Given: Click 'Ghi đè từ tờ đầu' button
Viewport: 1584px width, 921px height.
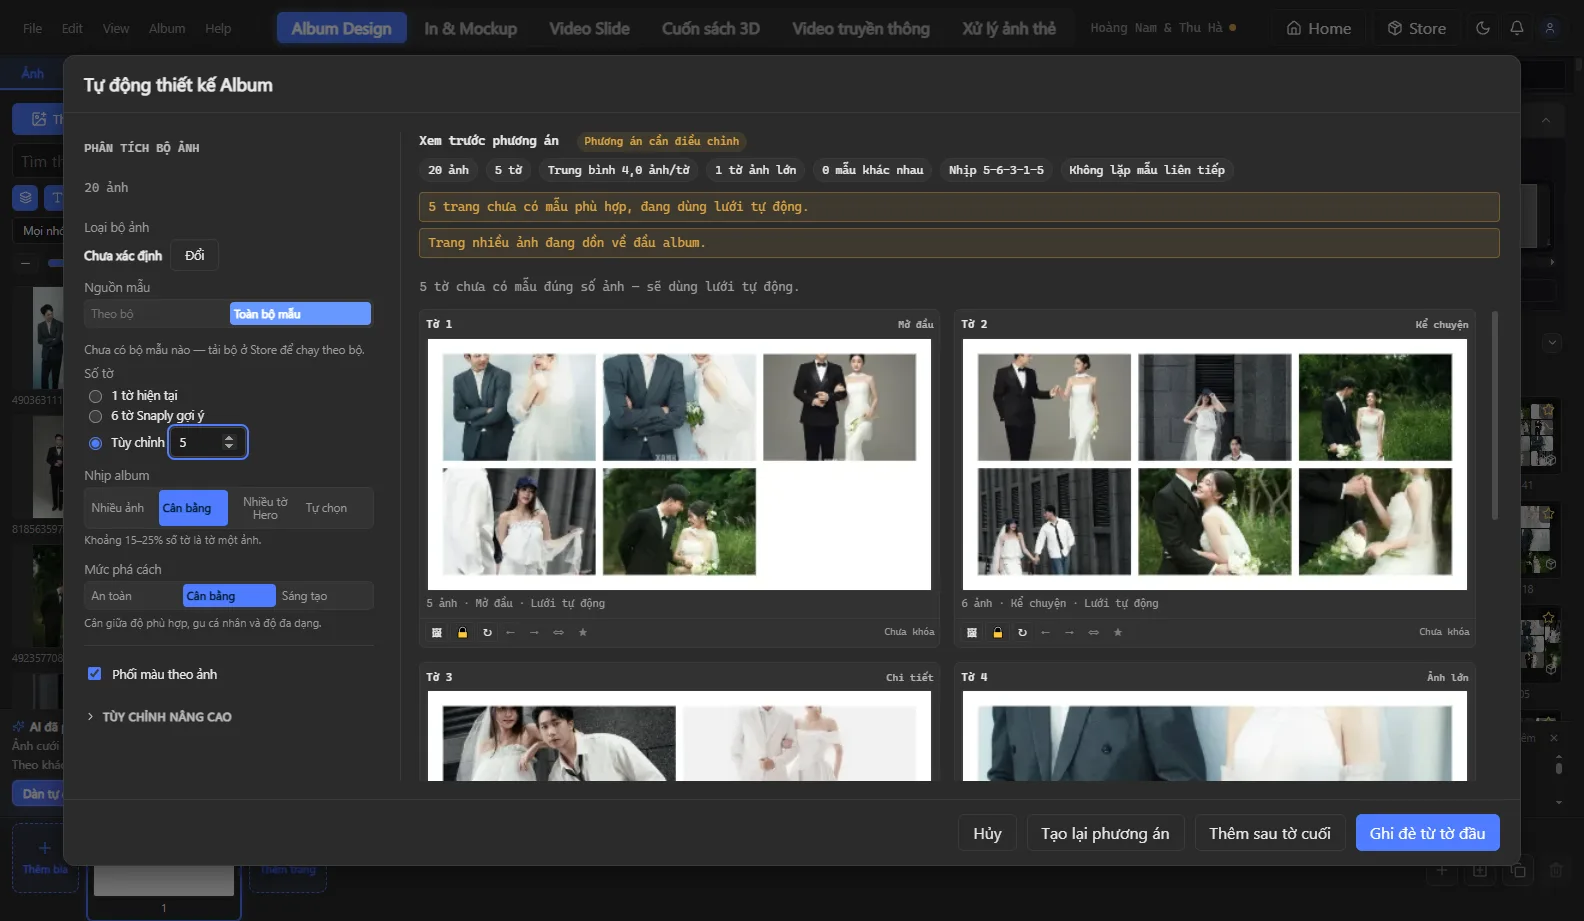Looking at the screenshot, I should coord(1427,833).
